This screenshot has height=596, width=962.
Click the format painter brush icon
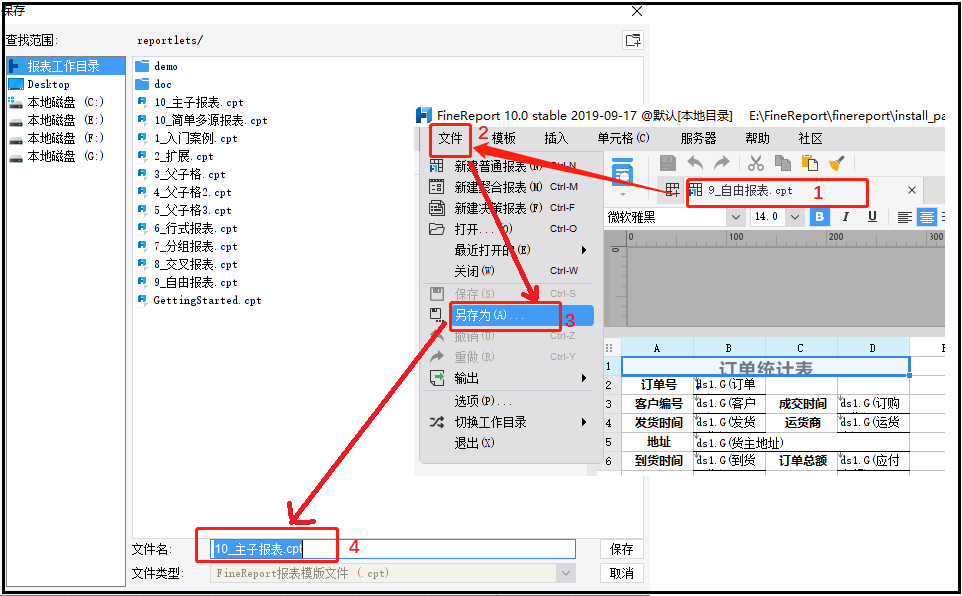(836, 163)
